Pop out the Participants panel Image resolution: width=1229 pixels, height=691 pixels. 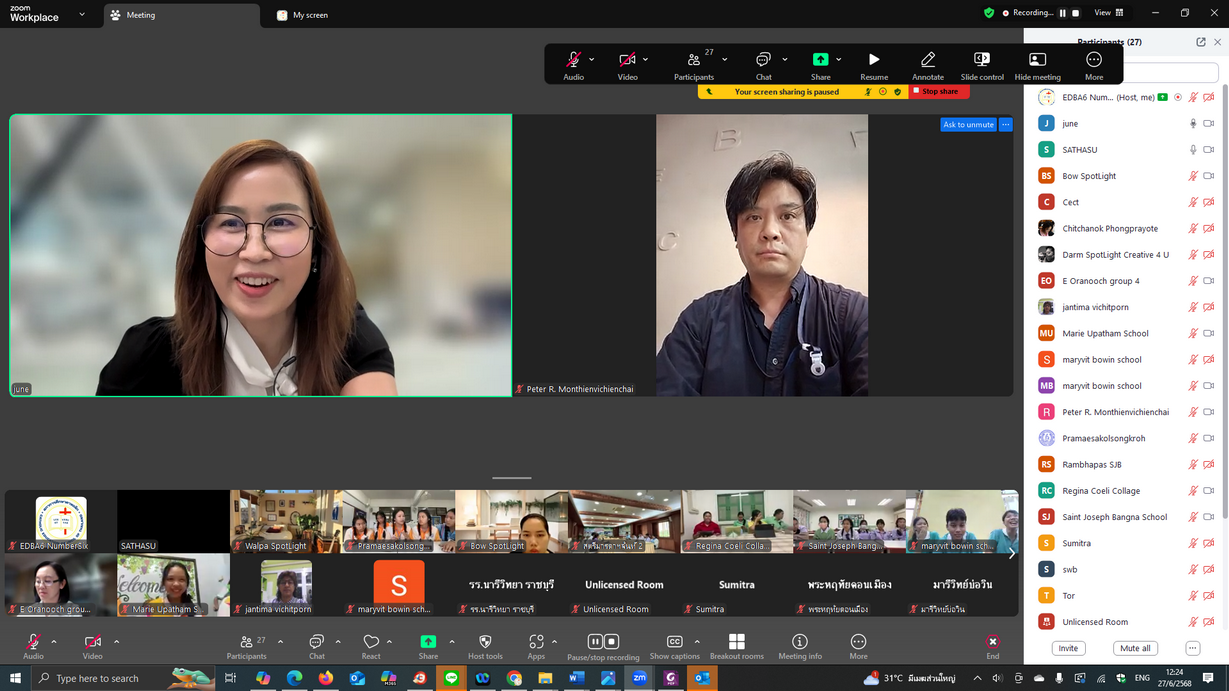1200,42
